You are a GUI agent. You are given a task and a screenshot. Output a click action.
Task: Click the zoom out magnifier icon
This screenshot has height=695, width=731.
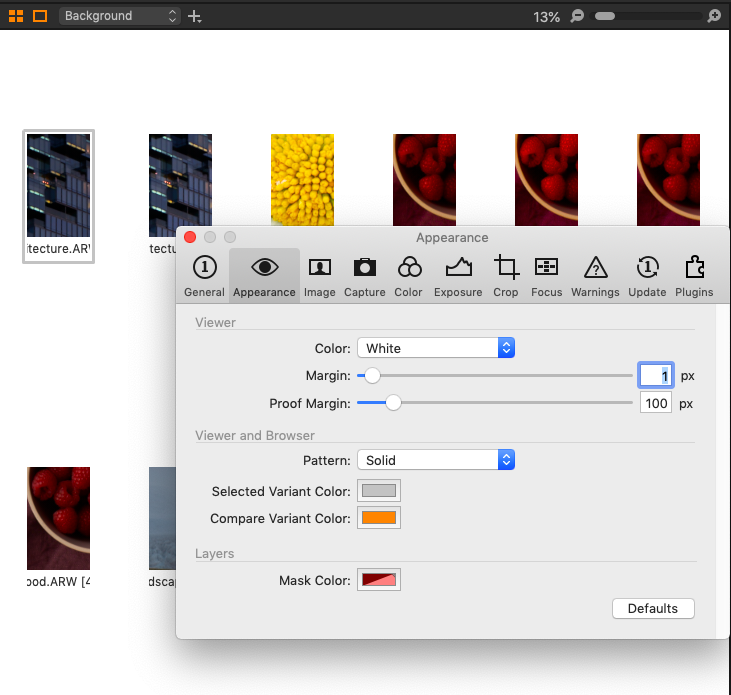[577, 16]
